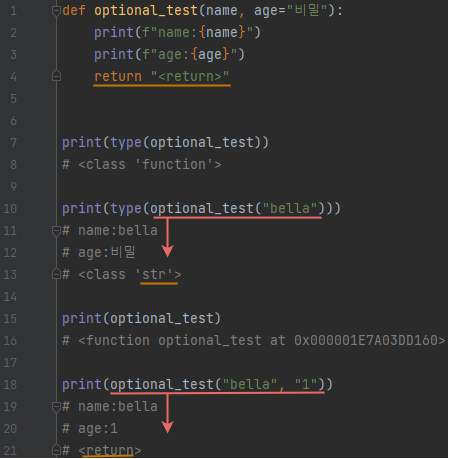Click line number 15 in gutter

pyautogui.click(x=10, y=319)
